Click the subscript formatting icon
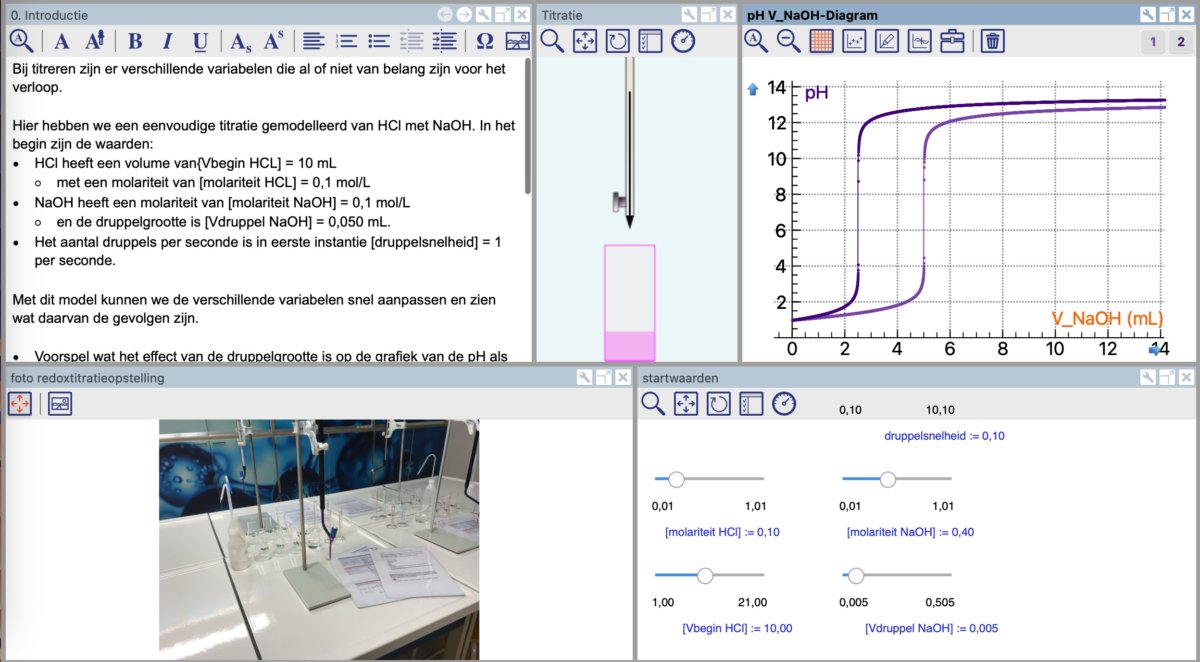 coord(240,41)
